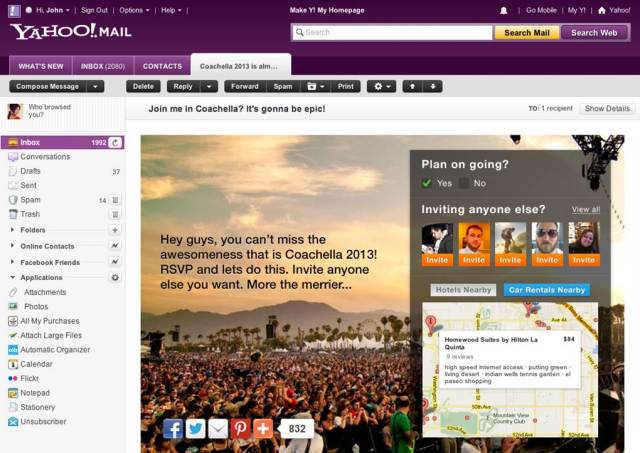Open the Options menu
The image size is (640, 453).
(134, 10)
